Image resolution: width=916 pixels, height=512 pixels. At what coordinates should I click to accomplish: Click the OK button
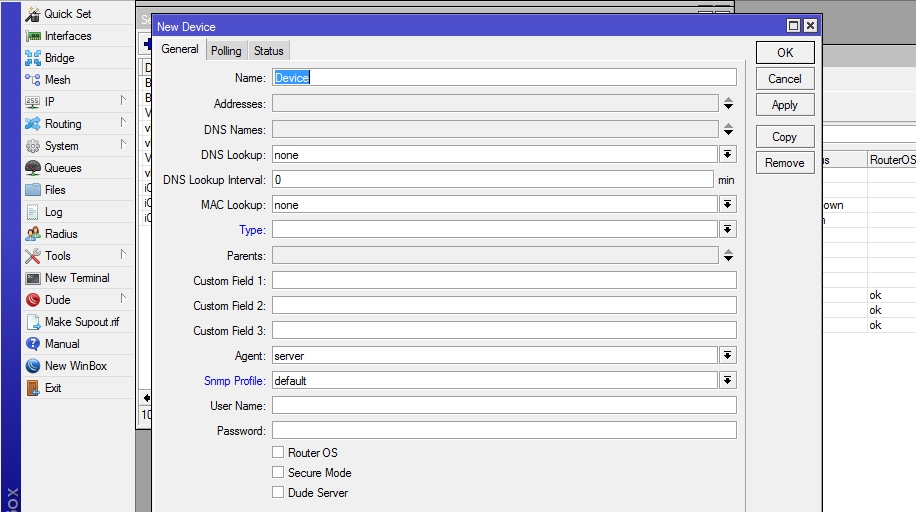(785, 53)
